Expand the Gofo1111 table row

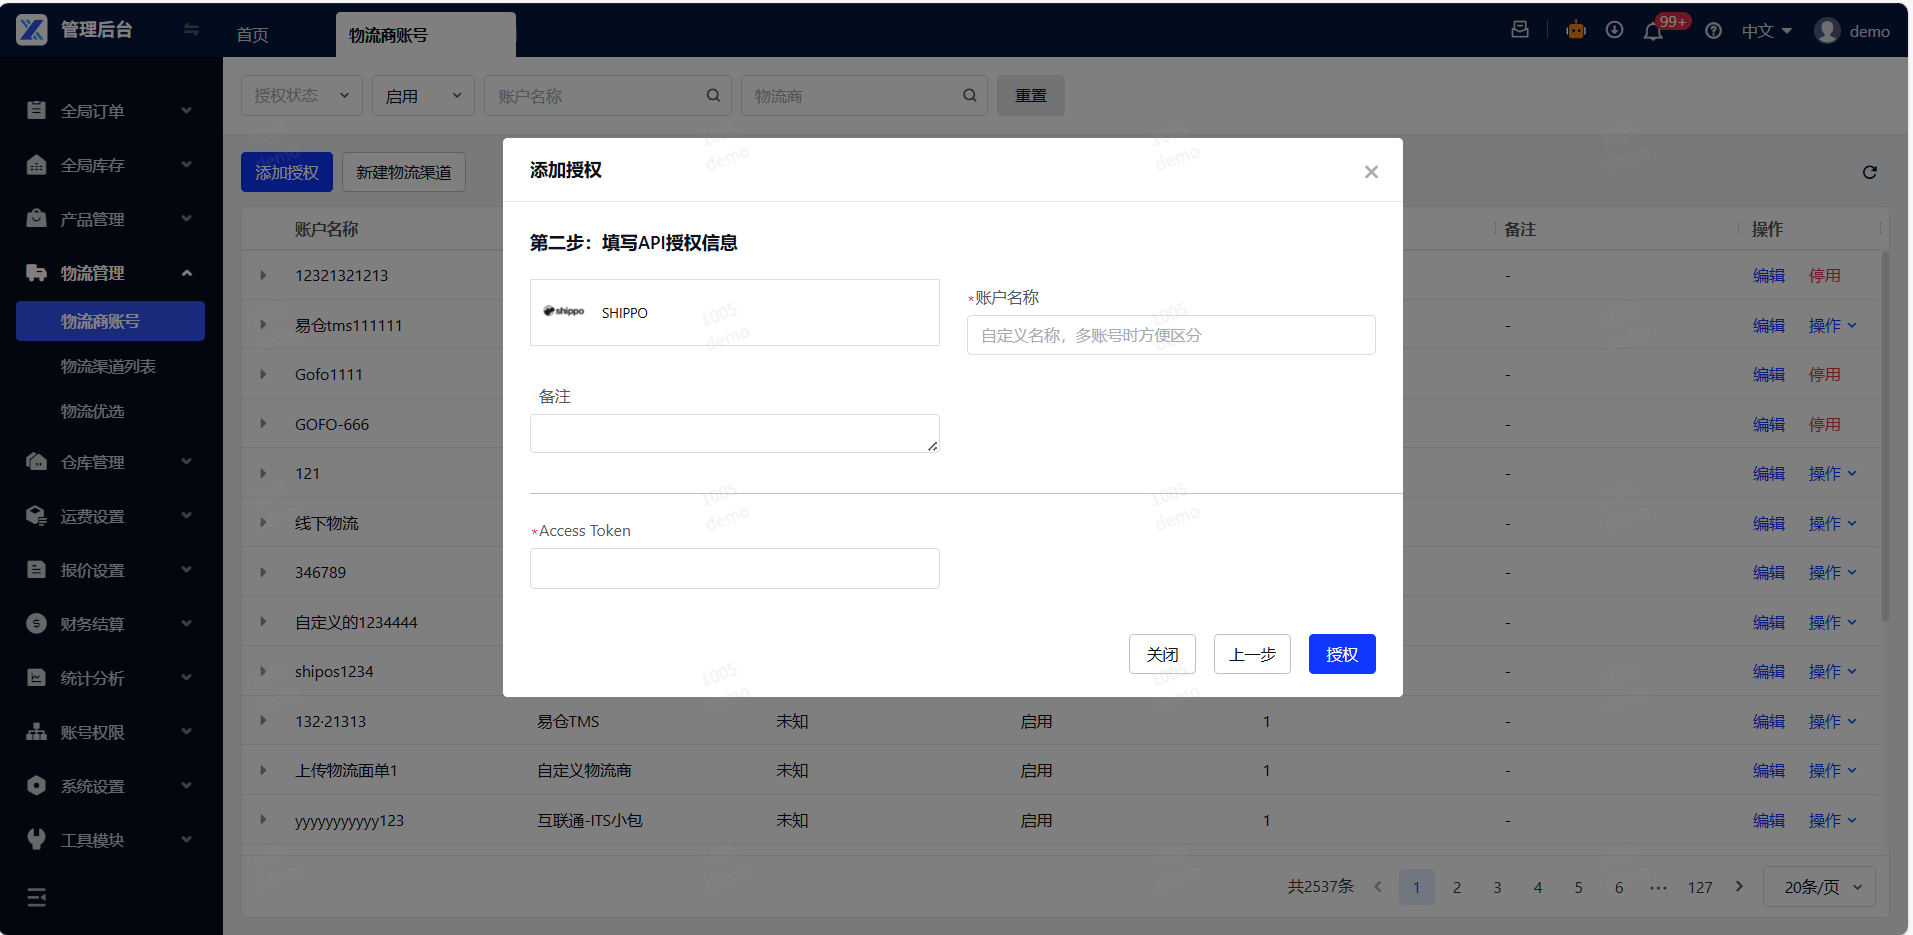263,375
